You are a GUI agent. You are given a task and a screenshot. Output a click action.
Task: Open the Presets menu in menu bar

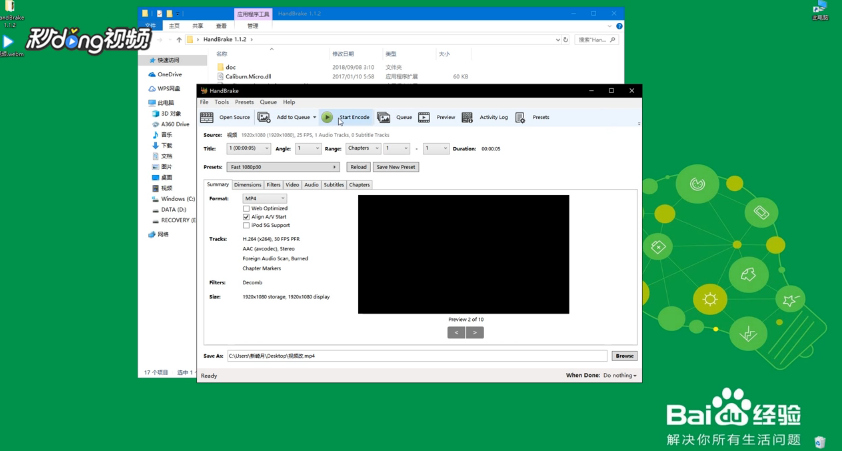click(x=244, y=102)
